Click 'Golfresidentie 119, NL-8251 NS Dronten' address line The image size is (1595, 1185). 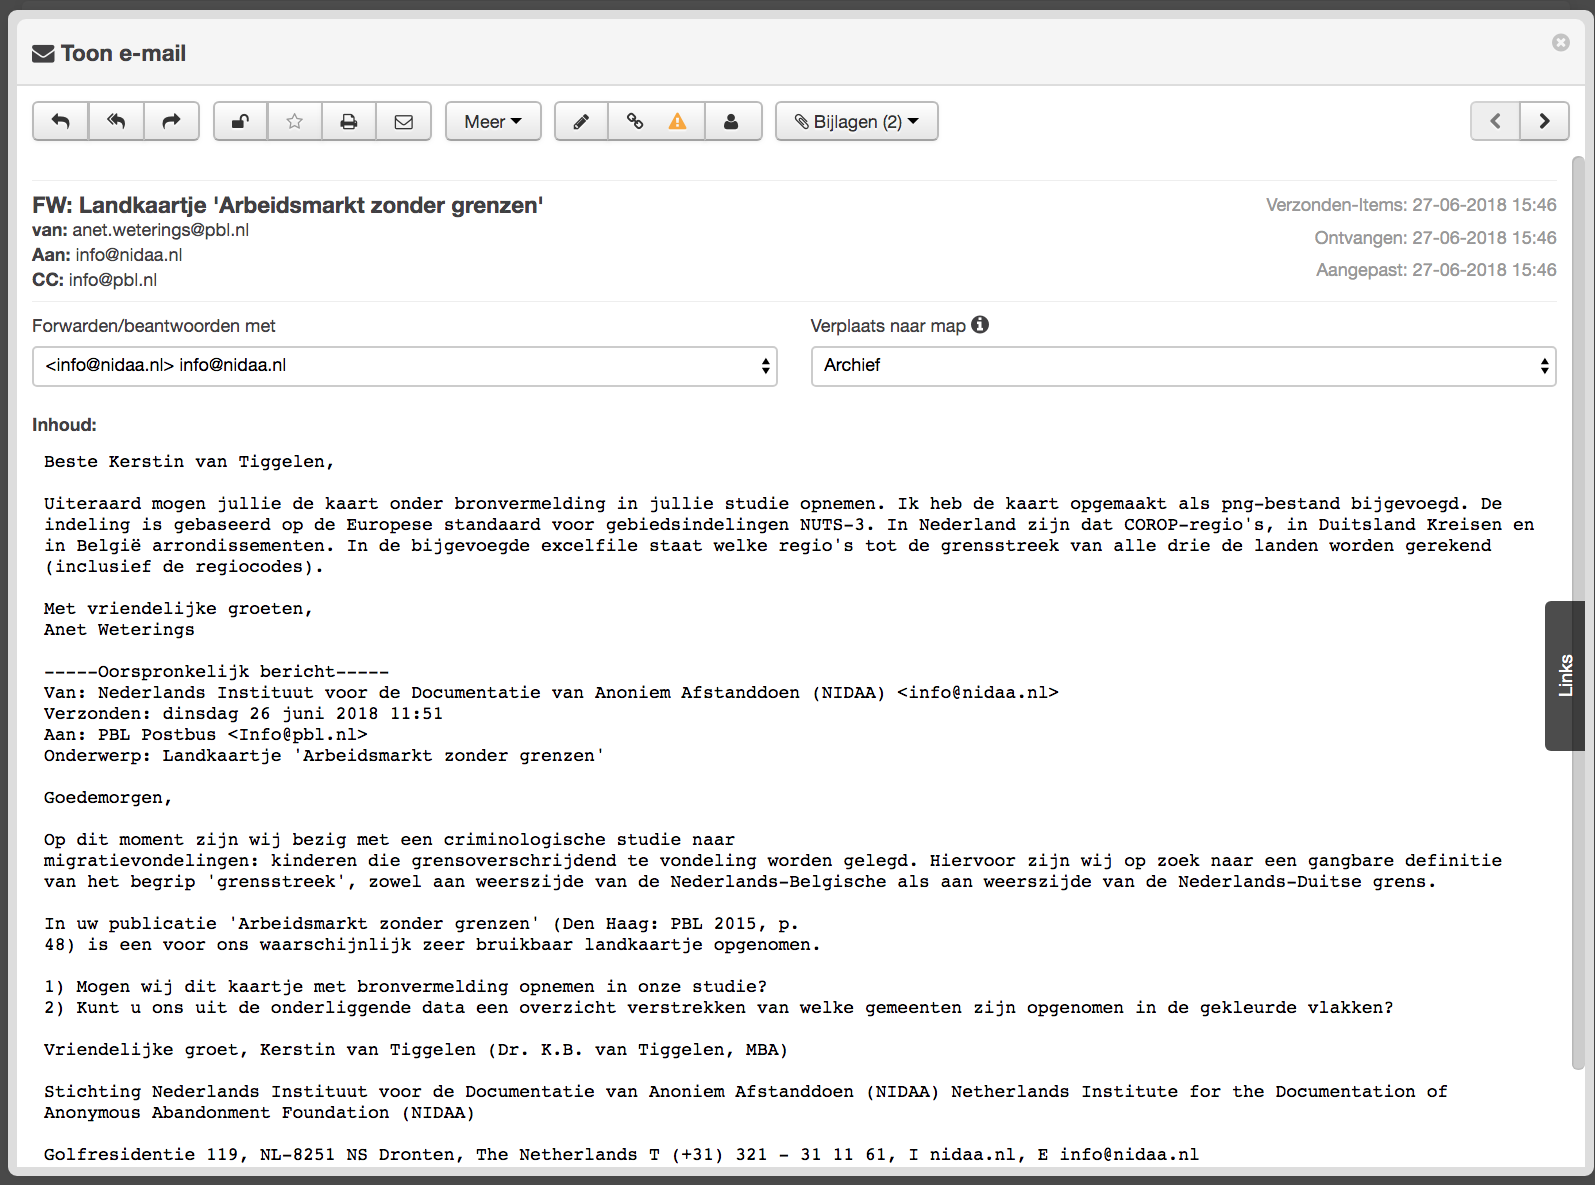click(621, 1155)
